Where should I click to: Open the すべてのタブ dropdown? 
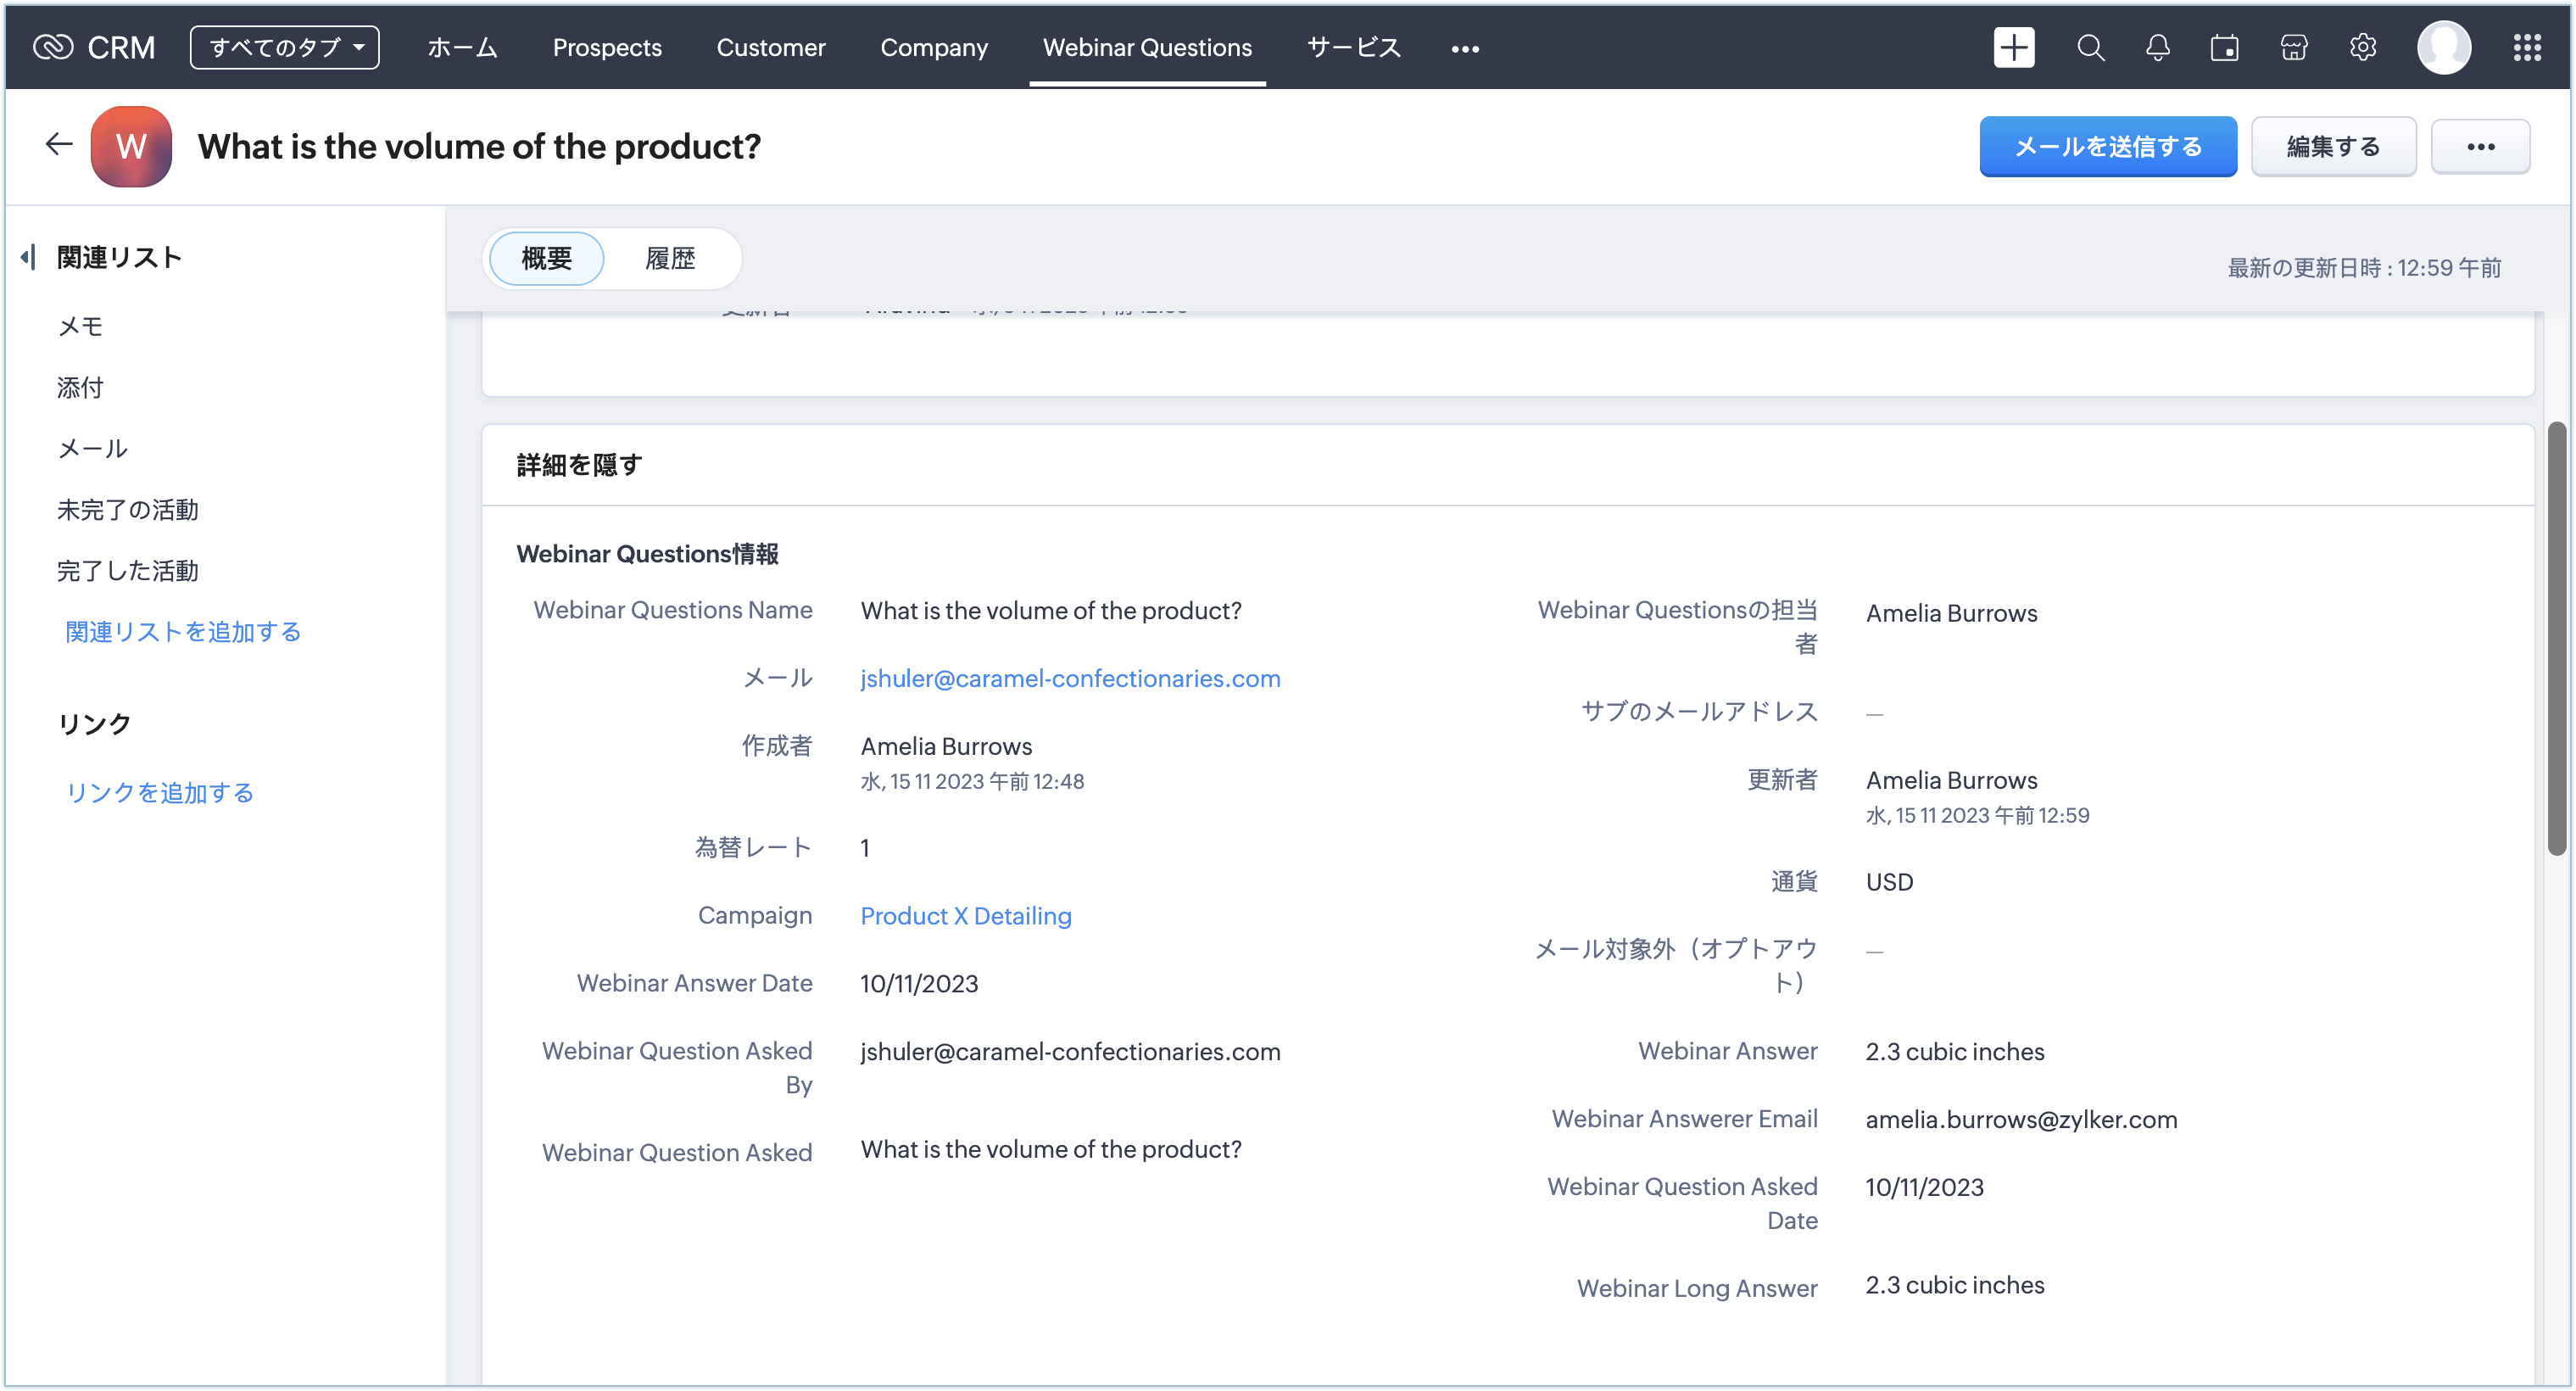[284, 47]
